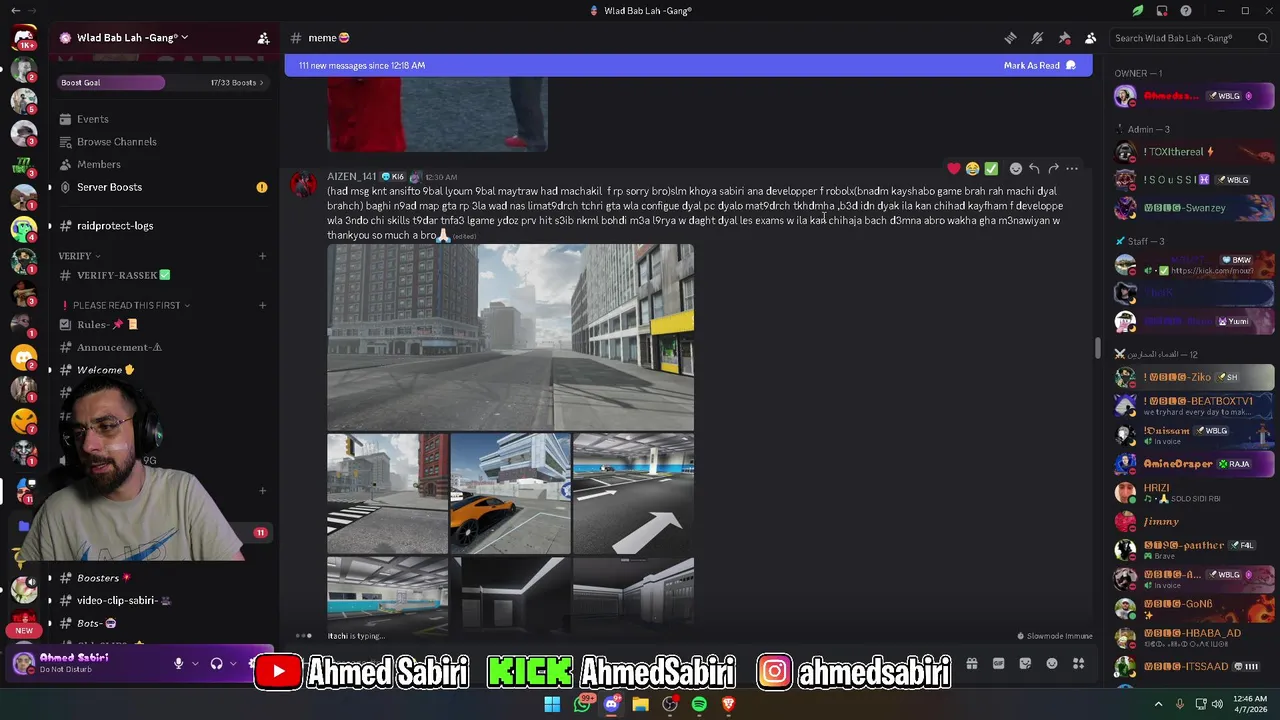React with laughing emoji on message
Image resolution: width=1280 pixels, height=720 pixels.
pos(972,168)
